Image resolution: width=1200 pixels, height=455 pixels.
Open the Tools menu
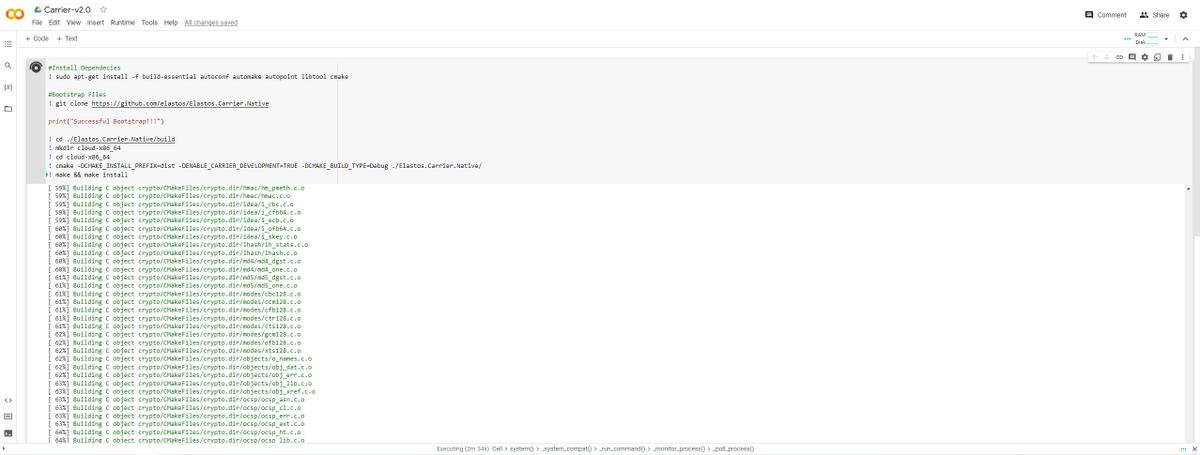click(149, 22)
